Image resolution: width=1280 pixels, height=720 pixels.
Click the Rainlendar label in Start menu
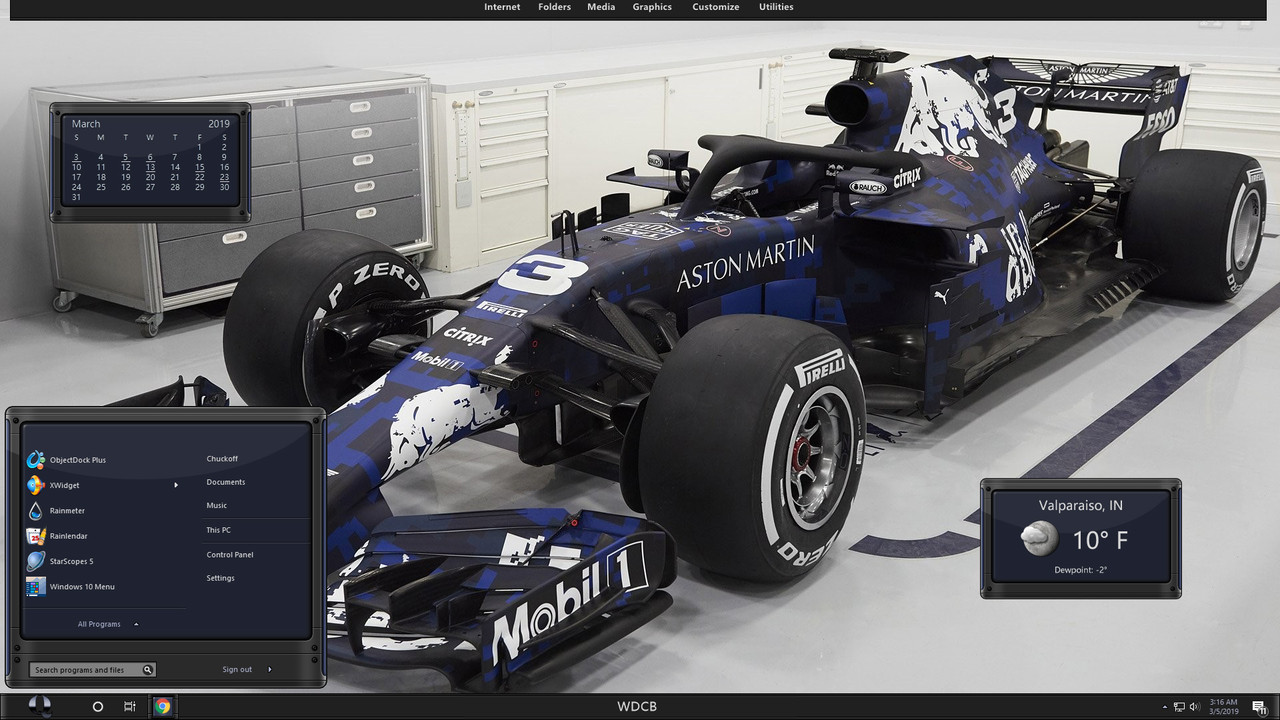[69, 536]
